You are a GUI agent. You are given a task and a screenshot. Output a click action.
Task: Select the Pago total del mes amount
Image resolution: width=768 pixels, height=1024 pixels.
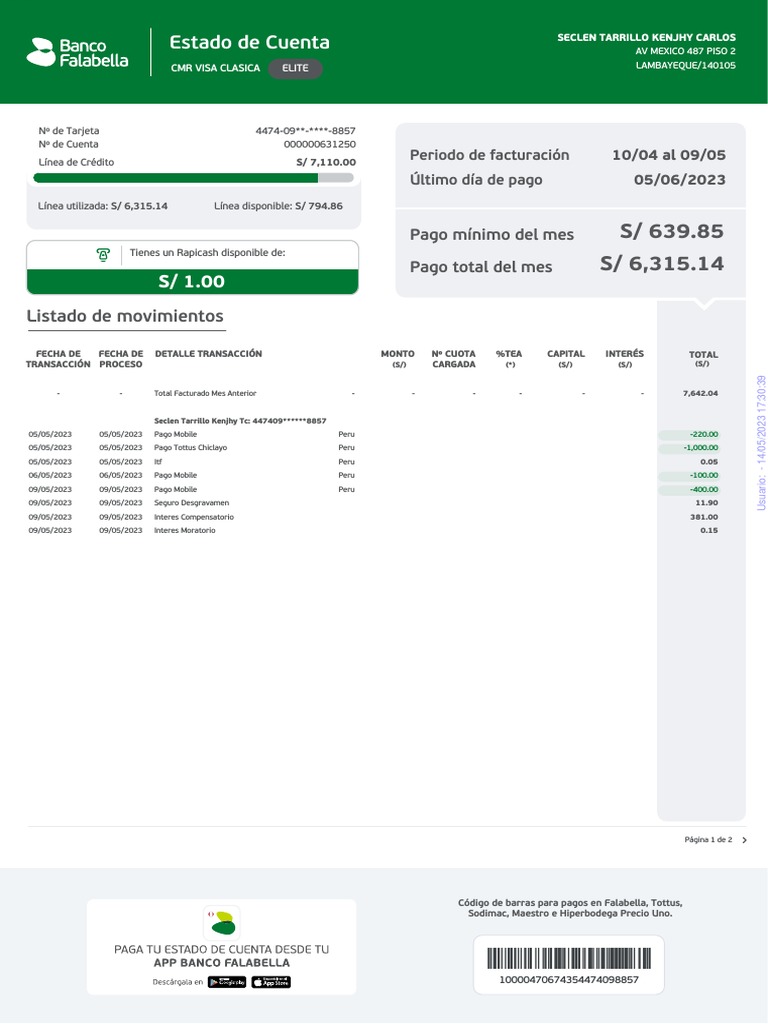[662, 264]
